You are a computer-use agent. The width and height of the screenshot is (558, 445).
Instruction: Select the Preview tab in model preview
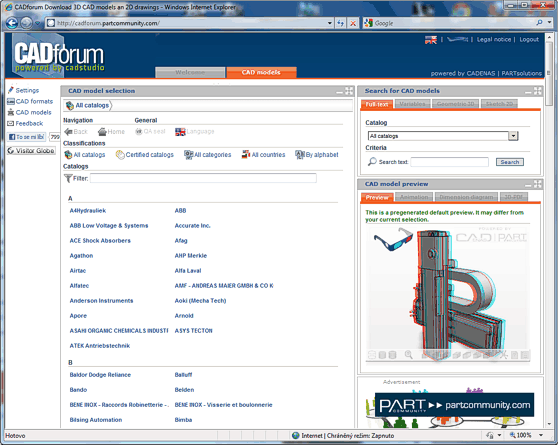point(377,197)
